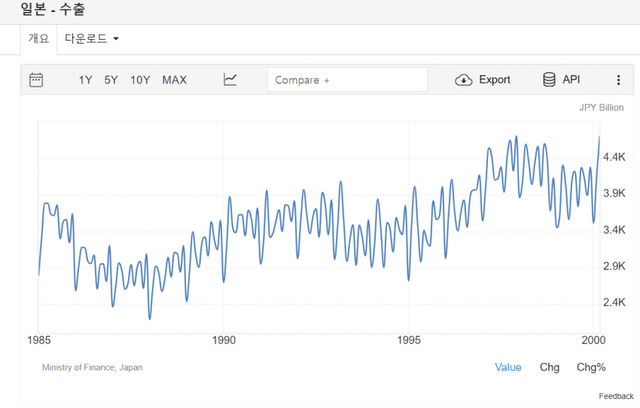The height and width of the screenshot is (408, 640).
Task: Click the lowest chart dip near 1988
Action: [x=150, y=318]
